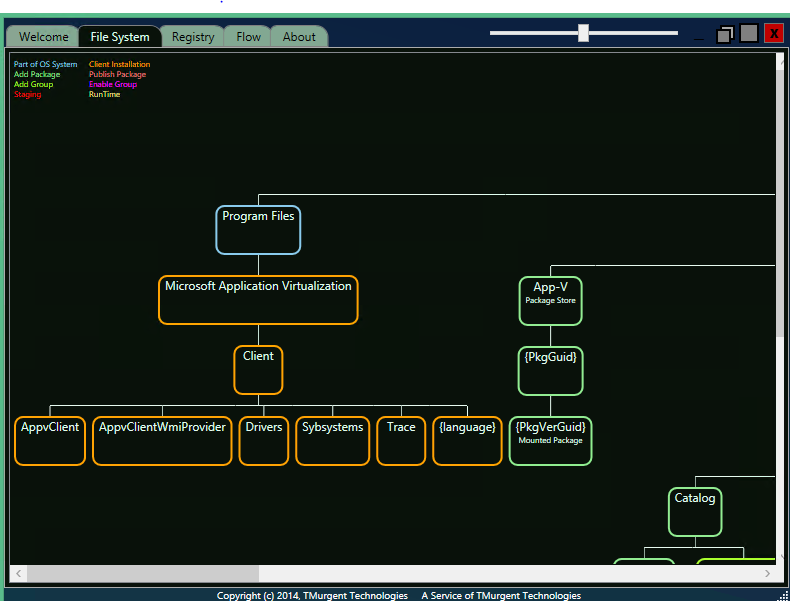Viewport: 790px width, 601px height.
Task: Click the horizontal scrollbar right arrow
Action: [767, 573]
